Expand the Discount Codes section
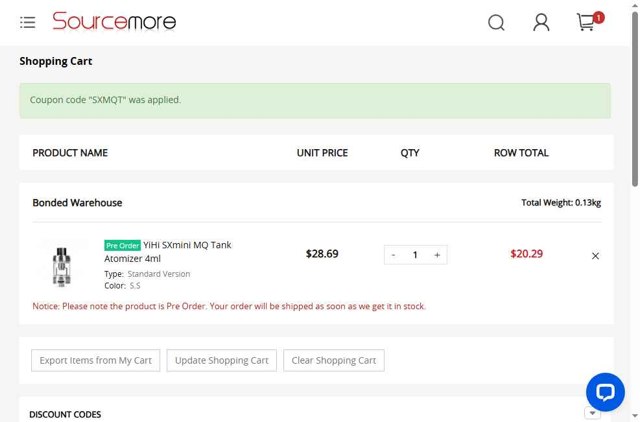Image resolution: width=640 pixels, height=422 pixels. click(592, 413)
